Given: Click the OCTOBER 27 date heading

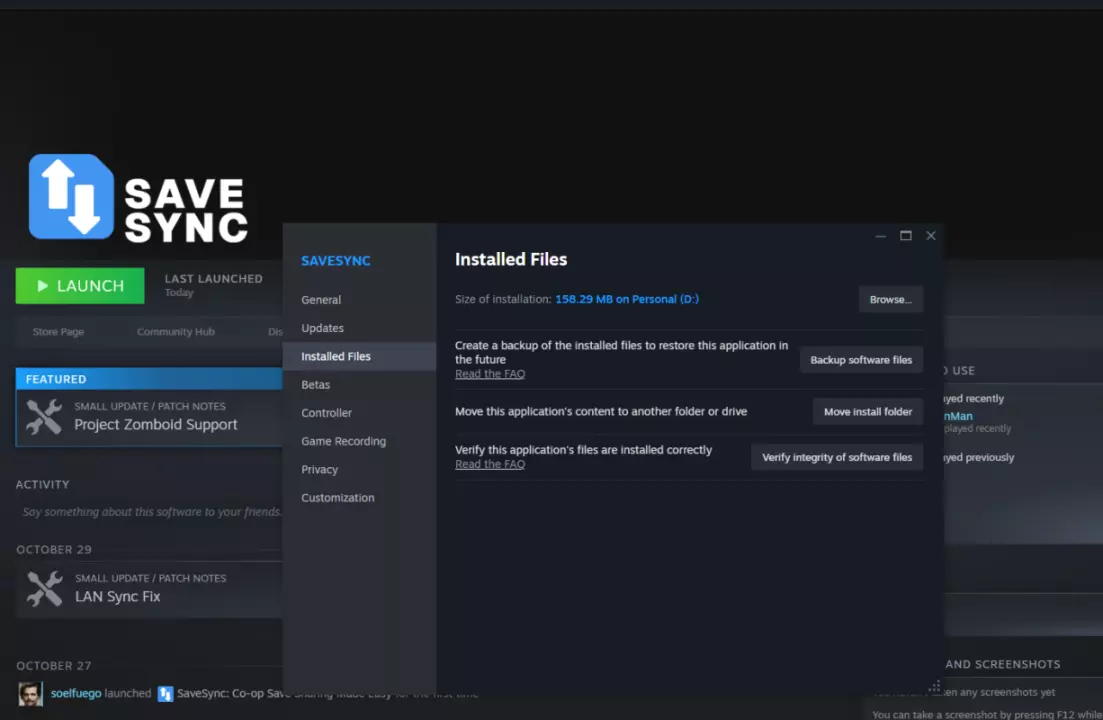Looking at the screenshot, I should coord(54,665).
